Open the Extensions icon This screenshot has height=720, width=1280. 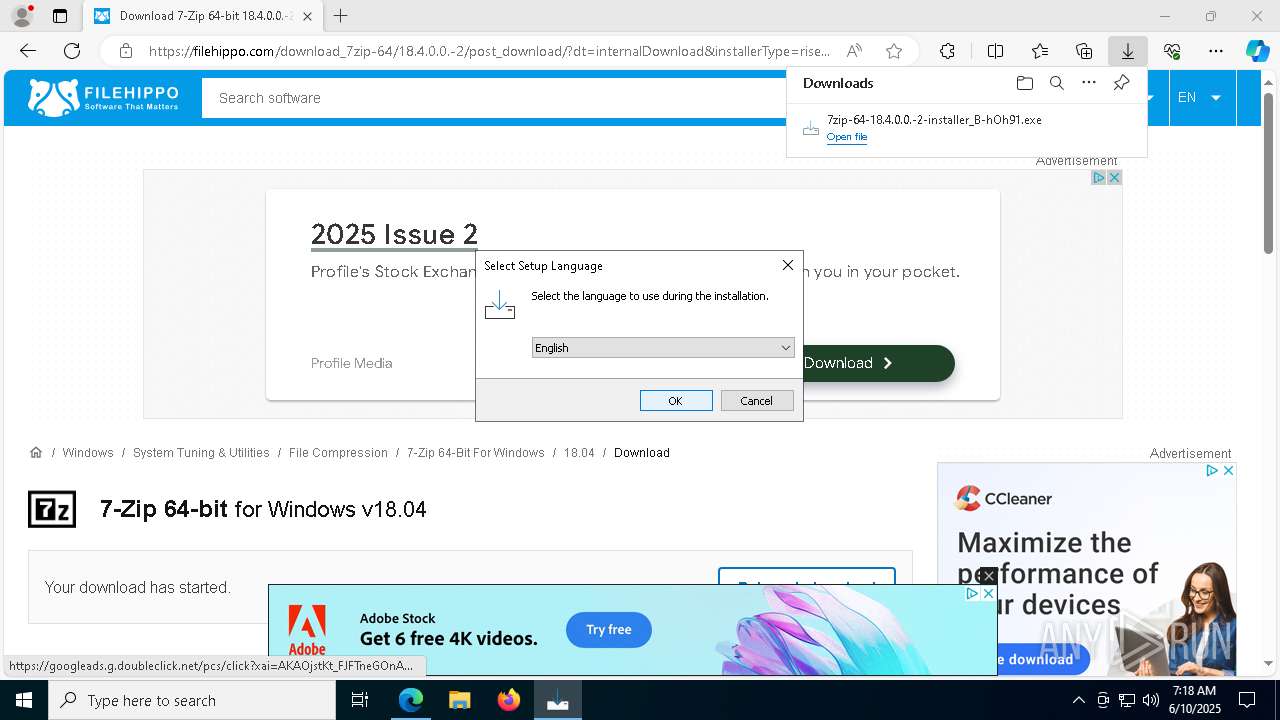(947, 51)
